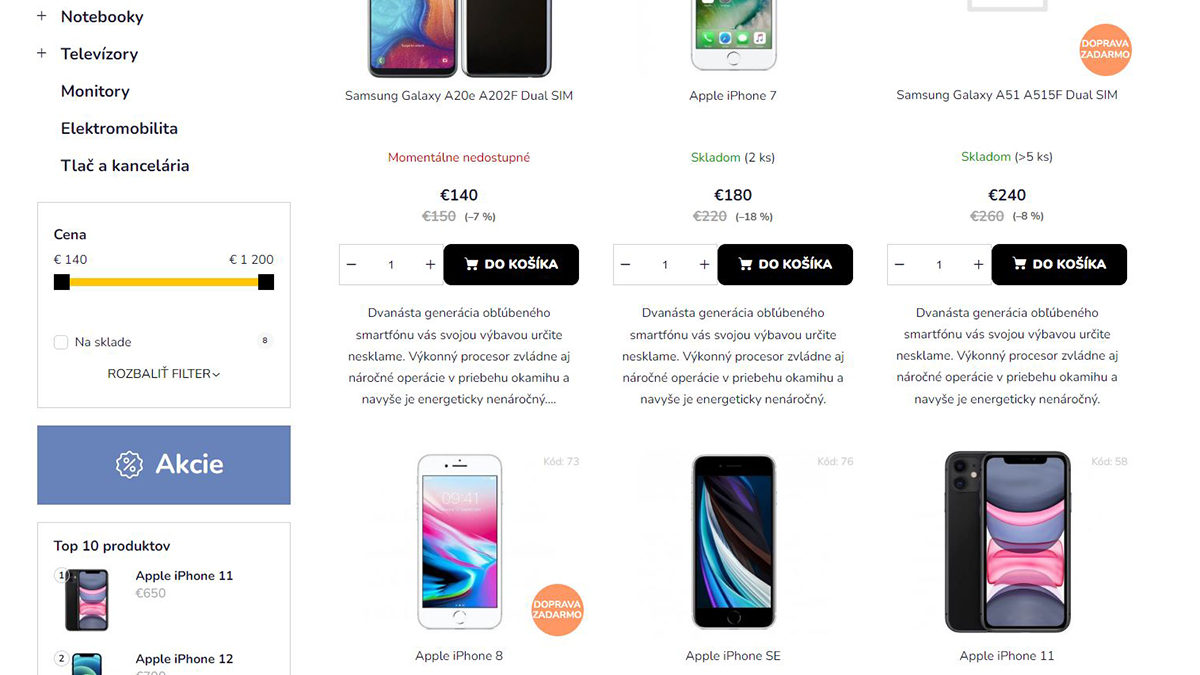Click the Akcie discount percent badge icon

[129, 464]
